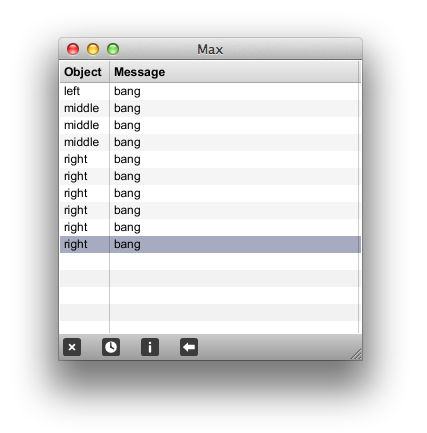This screenshot has width=427, height=433.
Task: Select the second "right" bang row
Action: click(210, 176)
